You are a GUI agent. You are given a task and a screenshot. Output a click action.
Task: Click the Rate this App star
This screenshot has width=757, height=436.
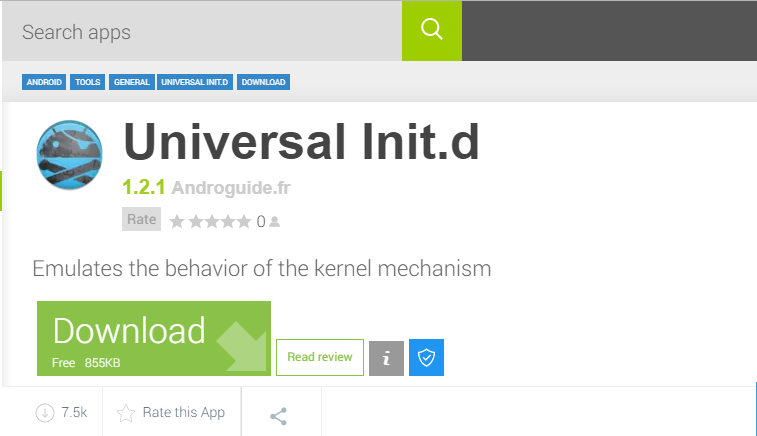126,413
